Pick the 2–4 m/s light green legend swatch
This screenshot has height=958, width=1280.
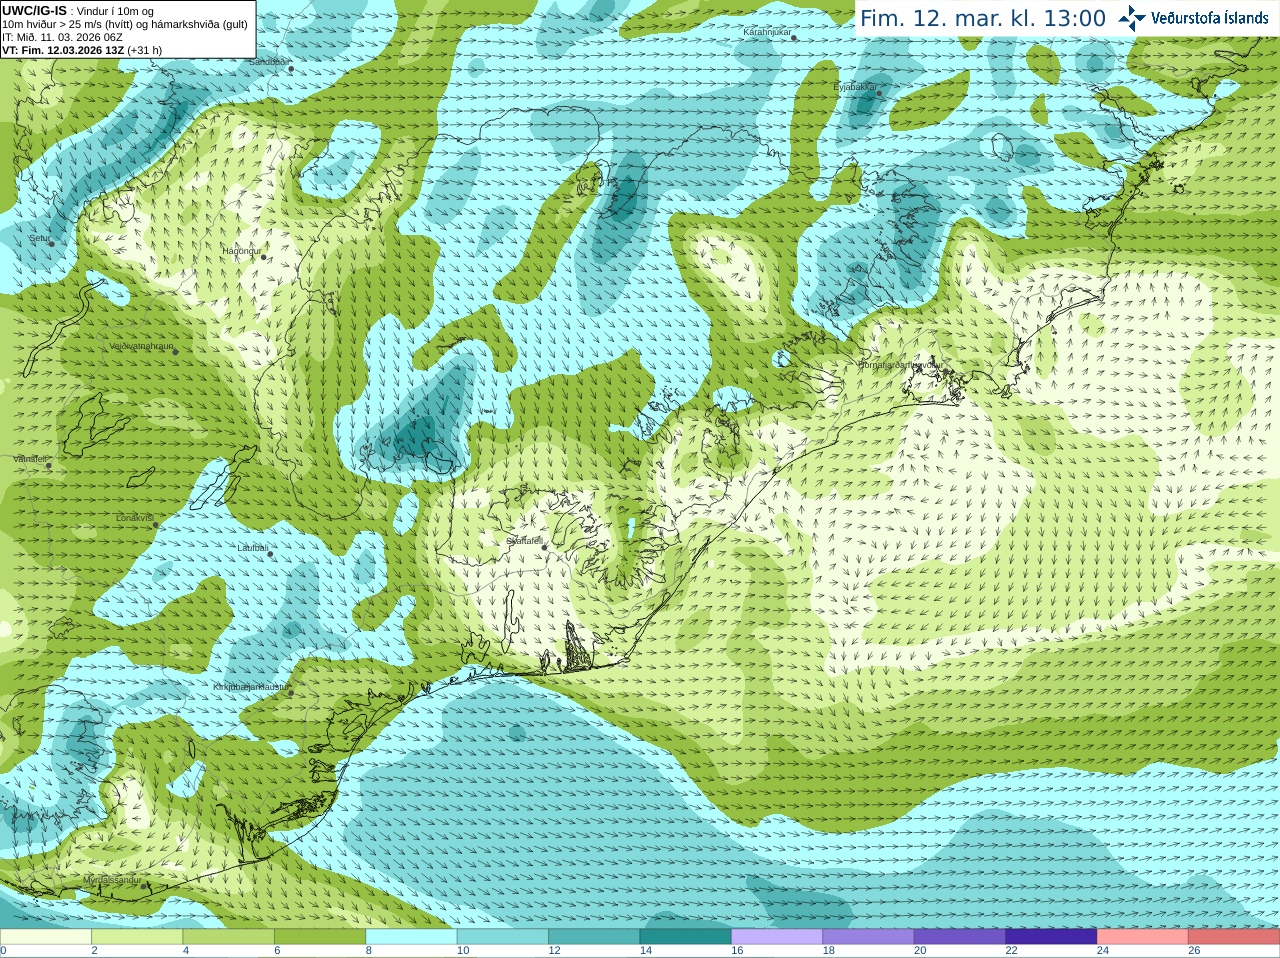(x=137, y=937)
